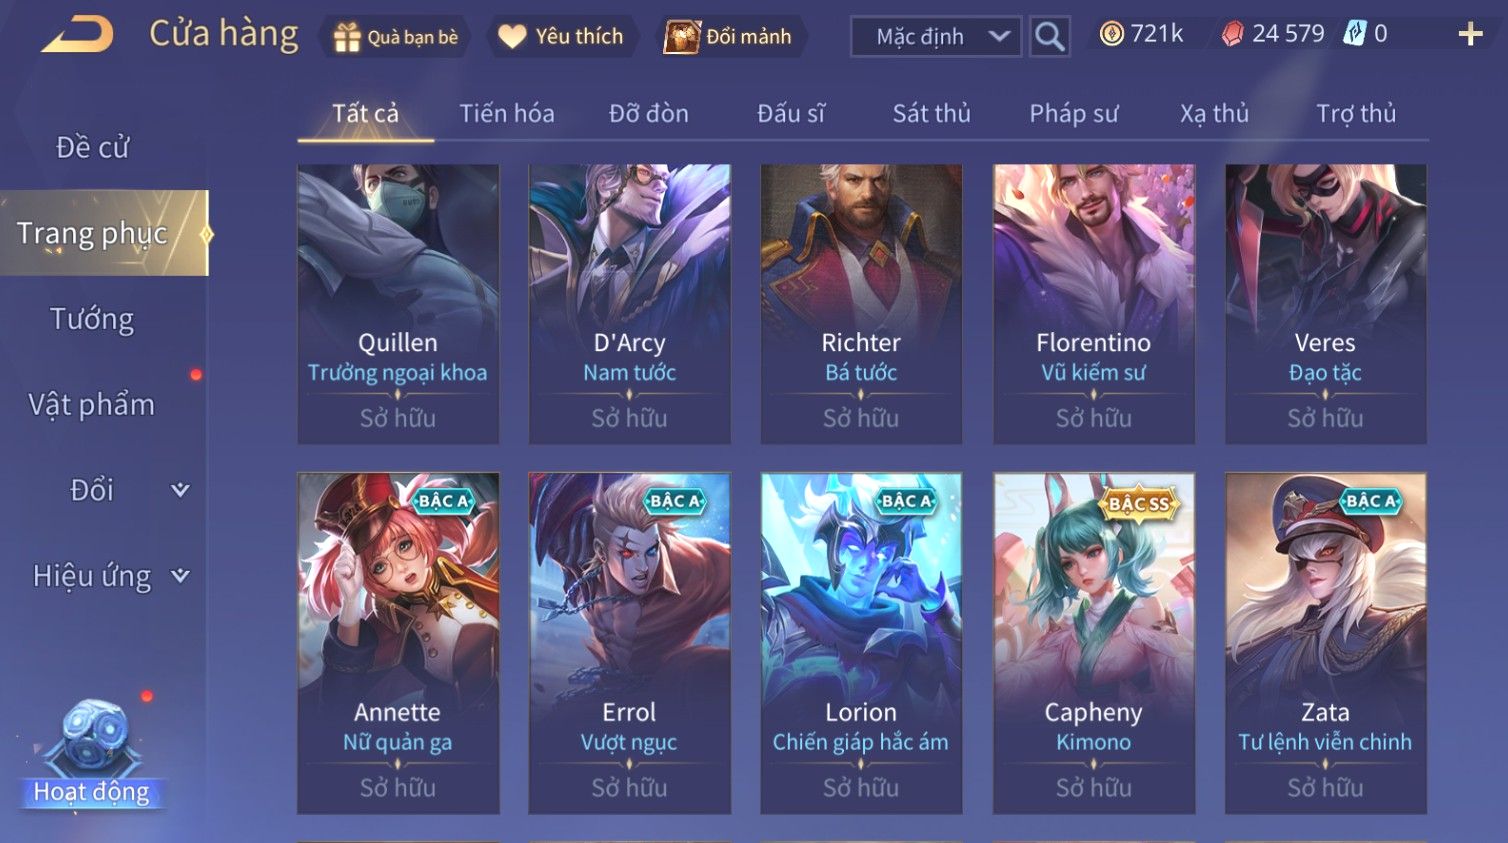Select the Tiến hóa tab
The image size is (1508, 843).
[x=507, y=114]
